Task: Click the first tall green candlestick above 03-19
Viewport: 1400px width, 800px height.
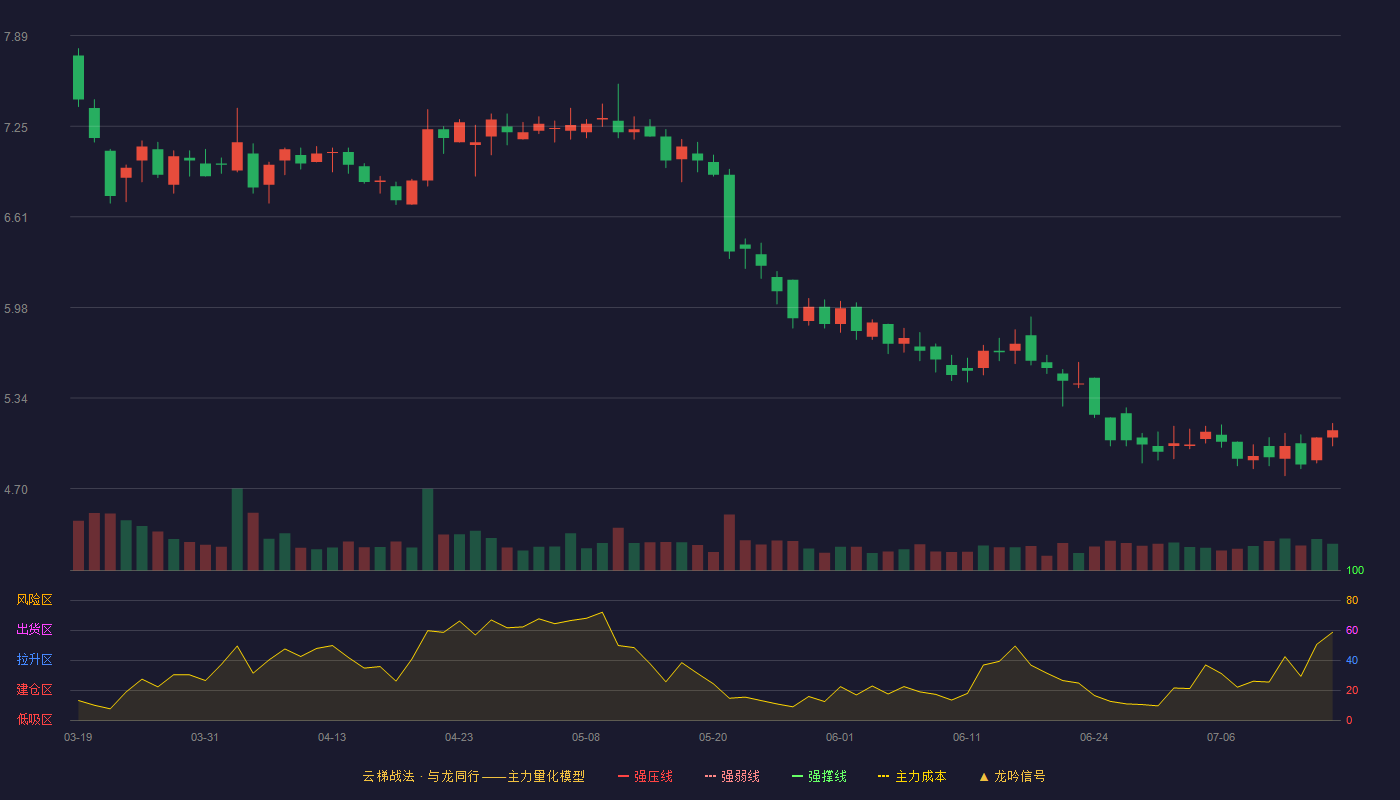Action: point(78,77)
